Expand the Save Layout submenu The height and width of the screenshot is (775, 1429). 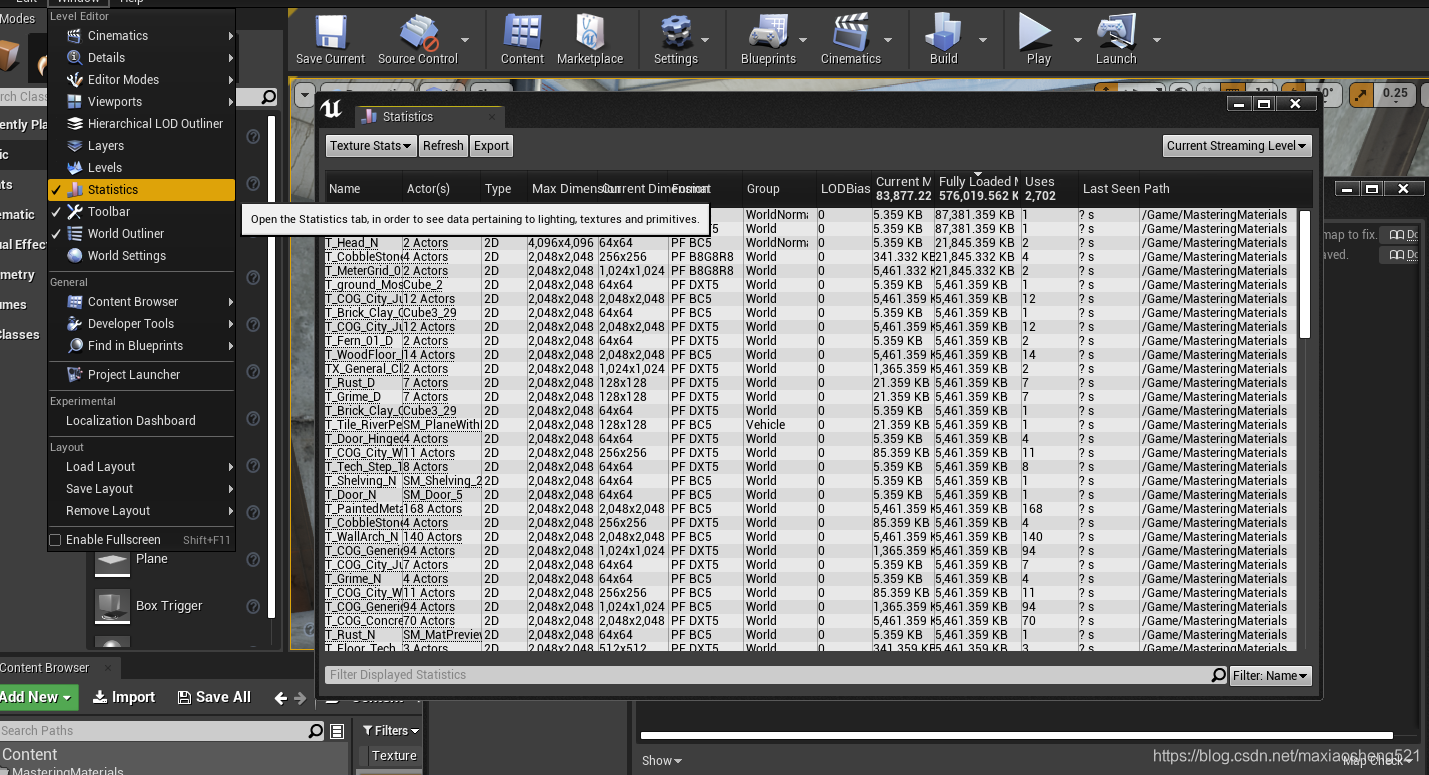[x=142, y=489]
